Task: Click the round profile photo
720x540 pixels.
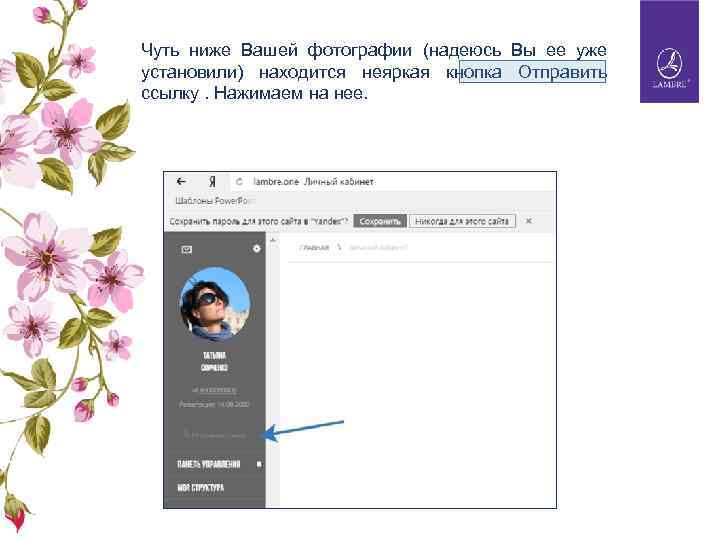Action: pos(215,304)
